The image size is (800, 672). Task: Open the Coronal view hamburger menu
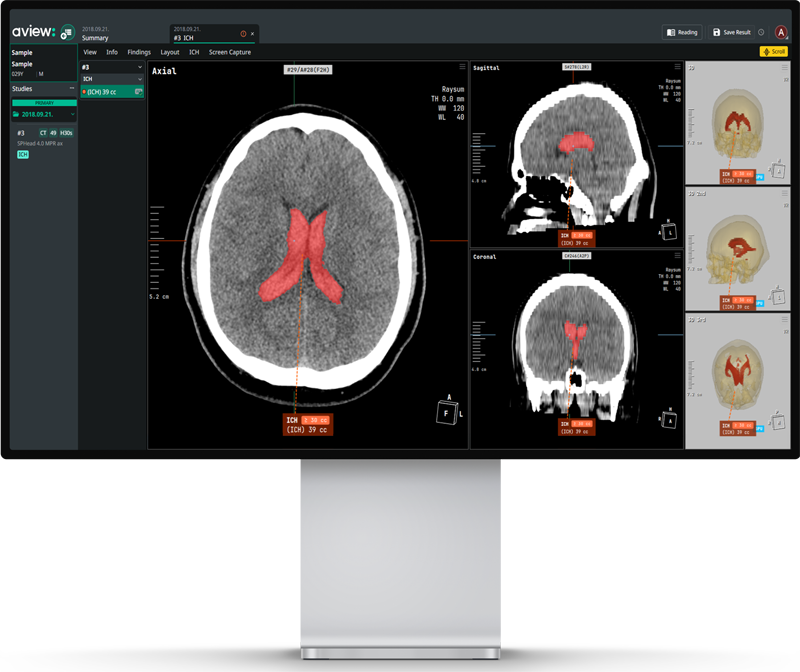click(x=678, y=256)
